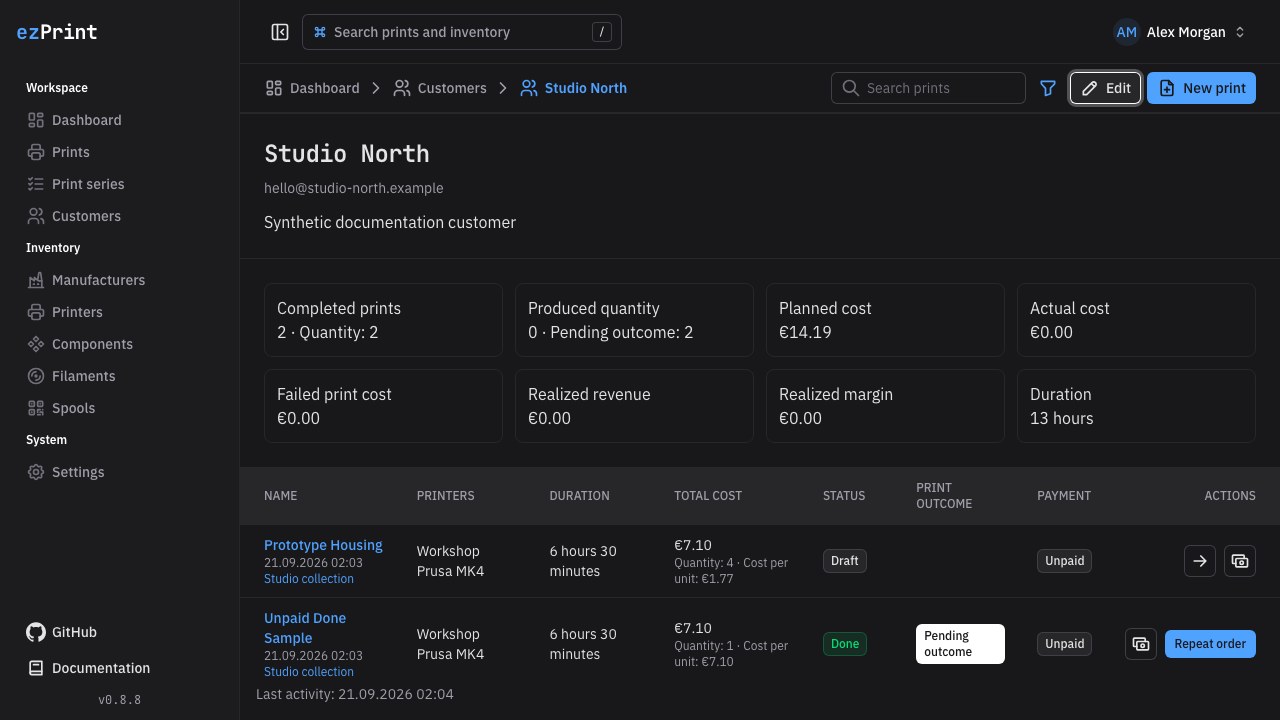1280x720 pixels.
Task: Click the v0.8.8 version label
Action: click(x=120, y=700)
